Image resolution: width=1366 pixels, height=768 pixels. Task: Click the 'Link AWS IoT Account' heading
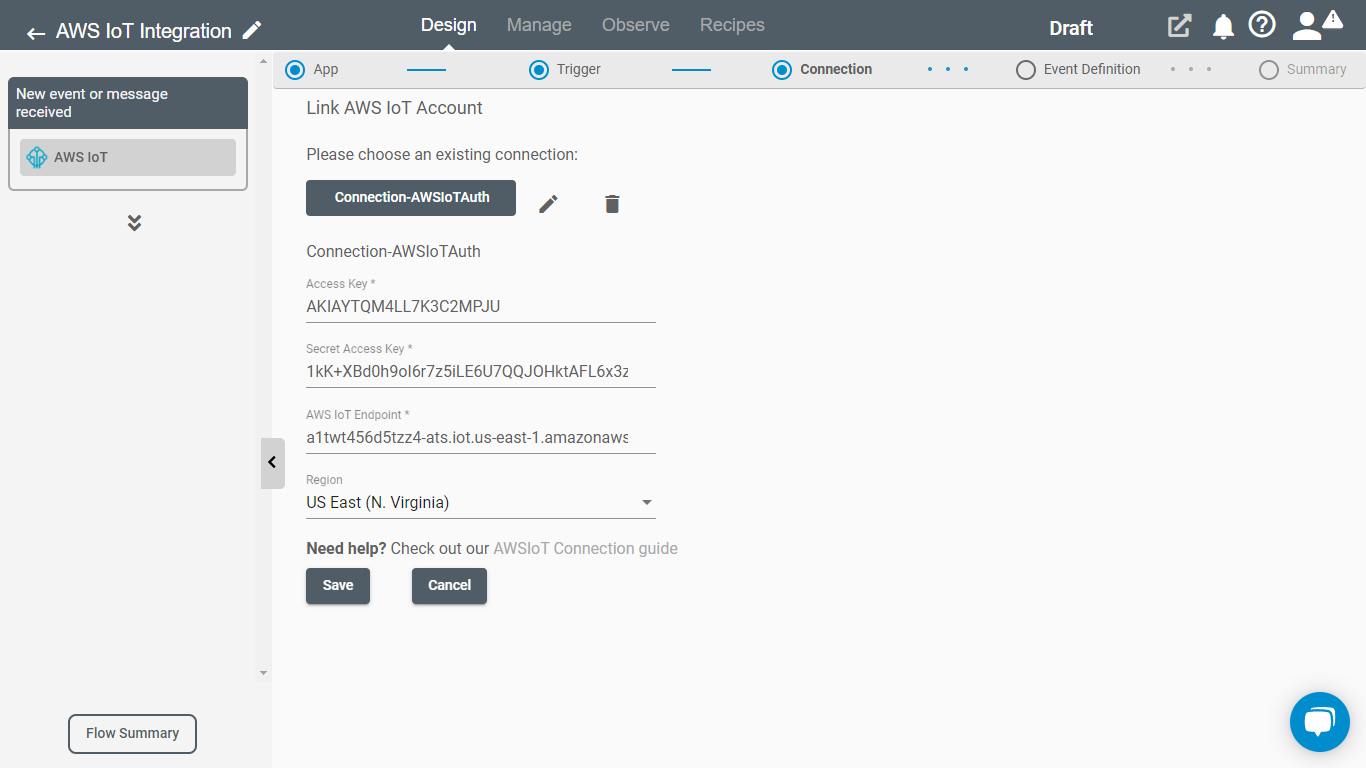coord(394,108)
